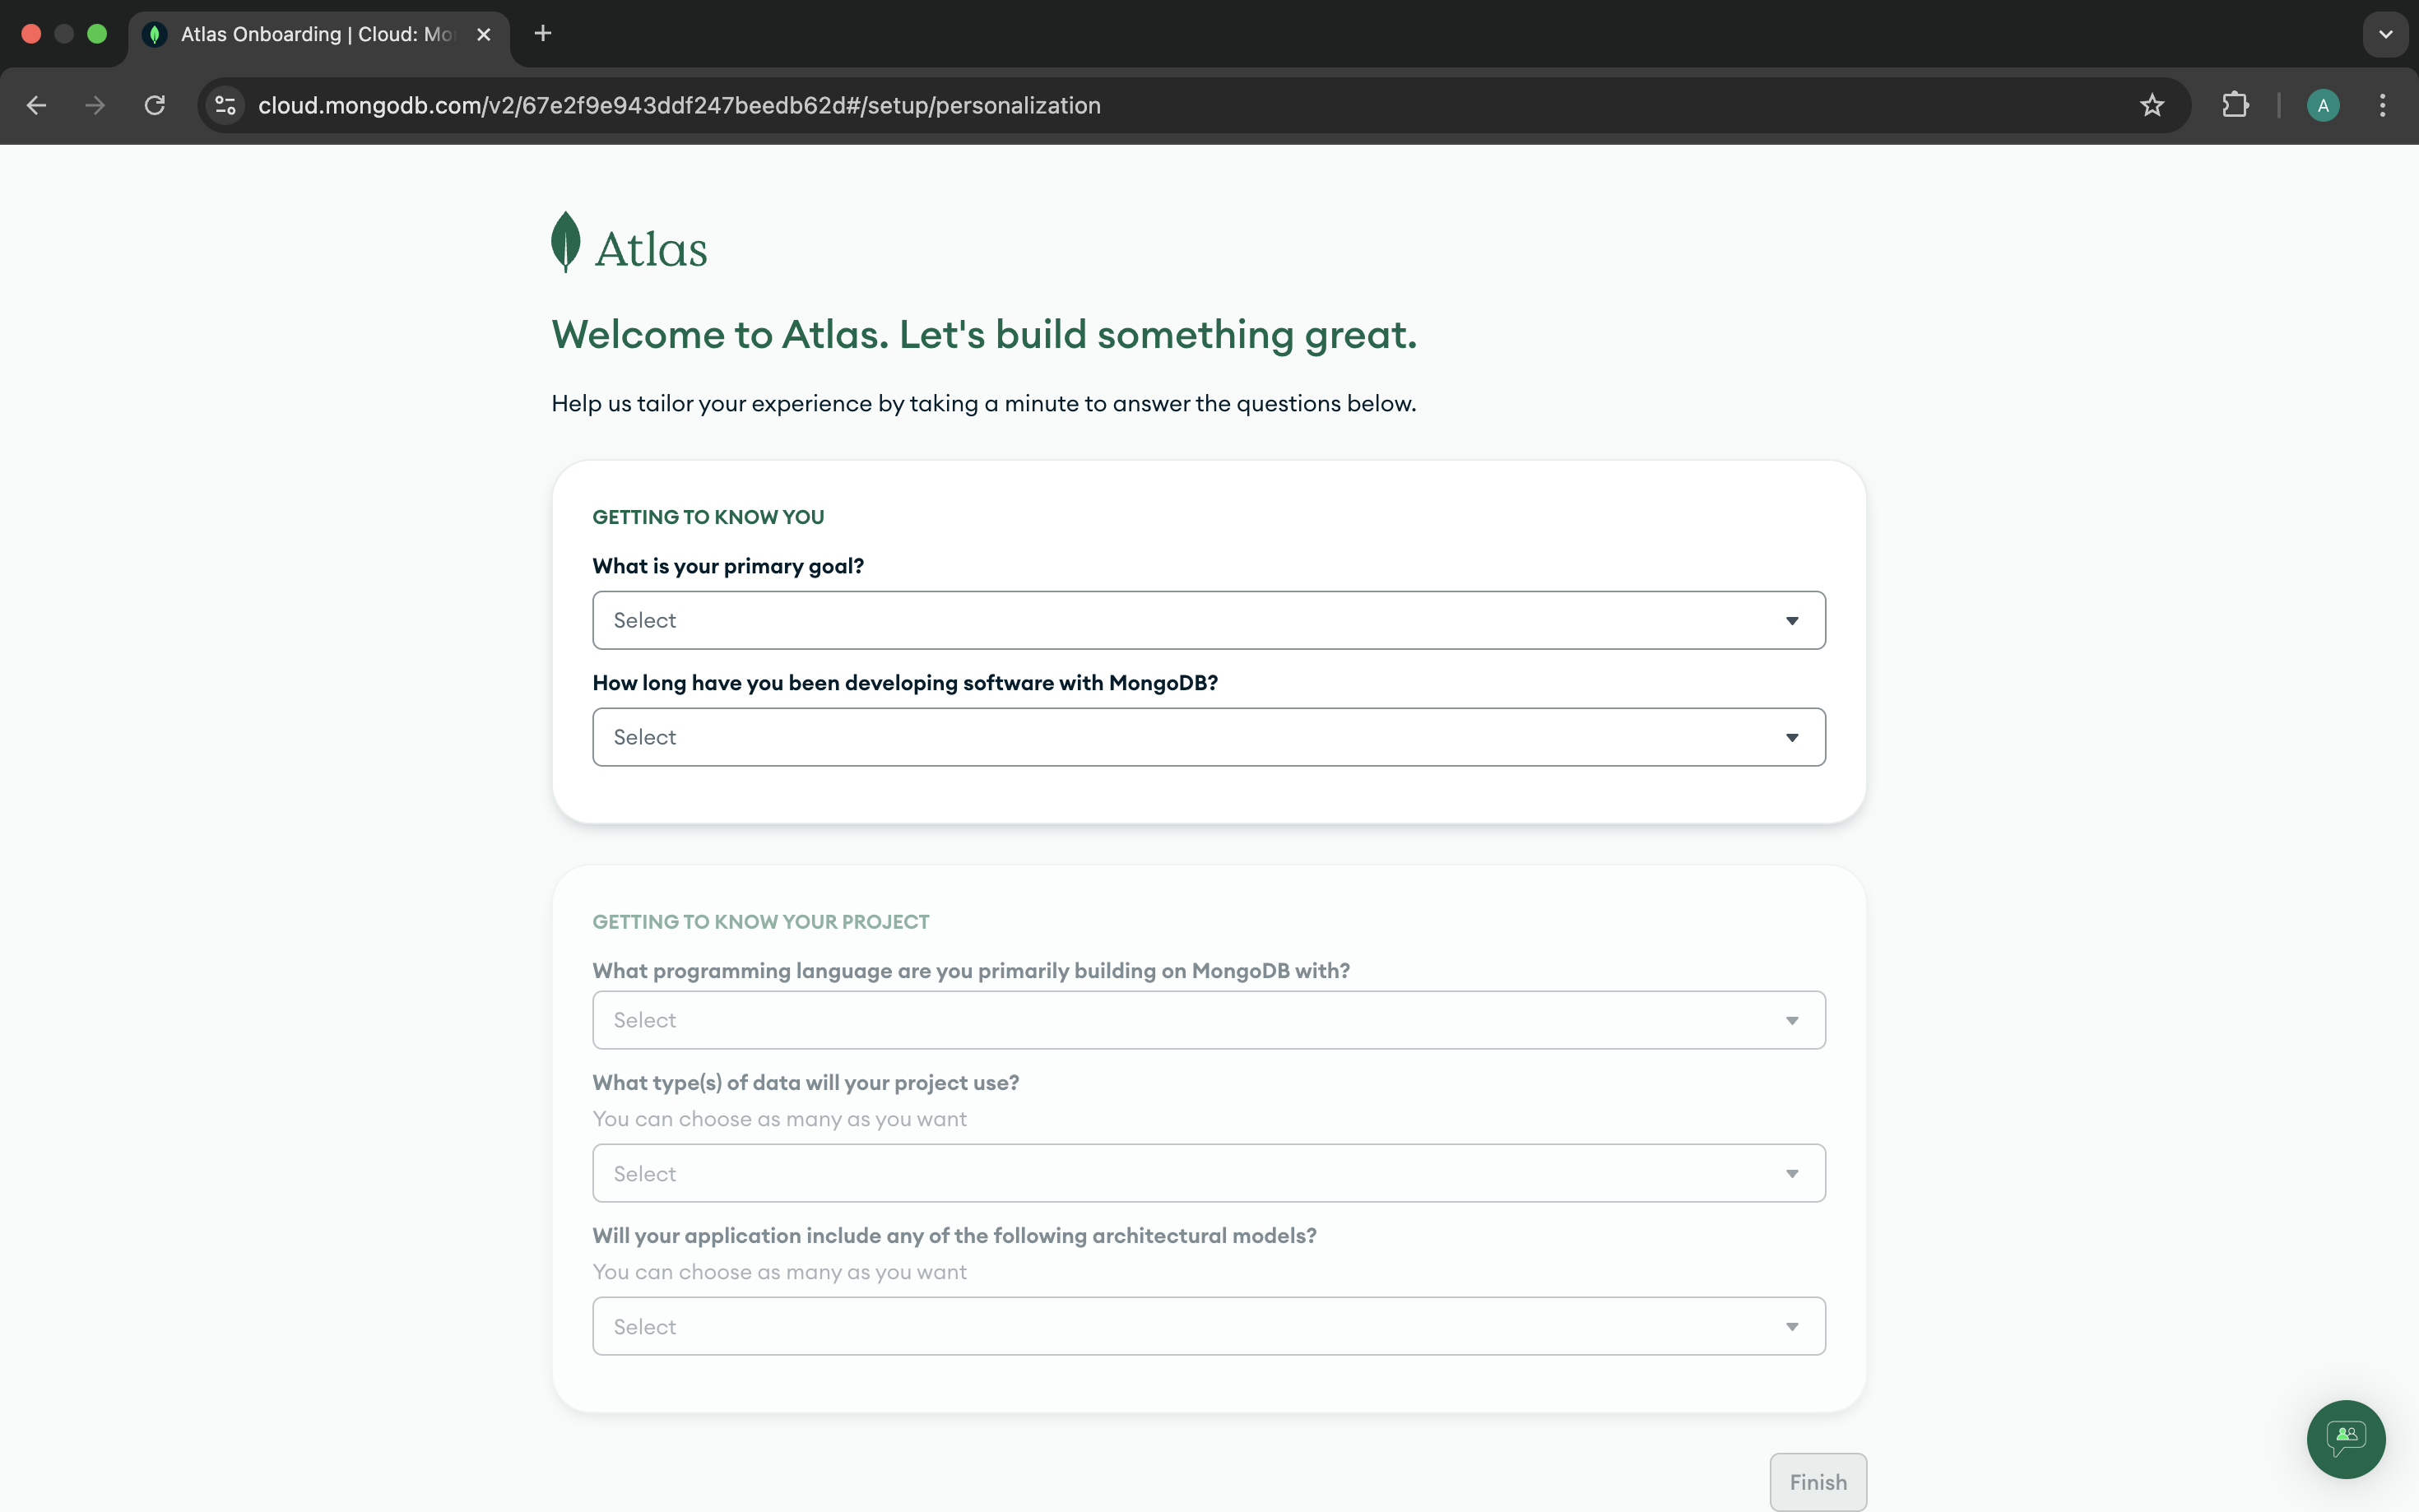Viewport: 2419px width, 1512px height.
Task: Open the data type(s) select dropdown
Action: tap(1208, 1173)
